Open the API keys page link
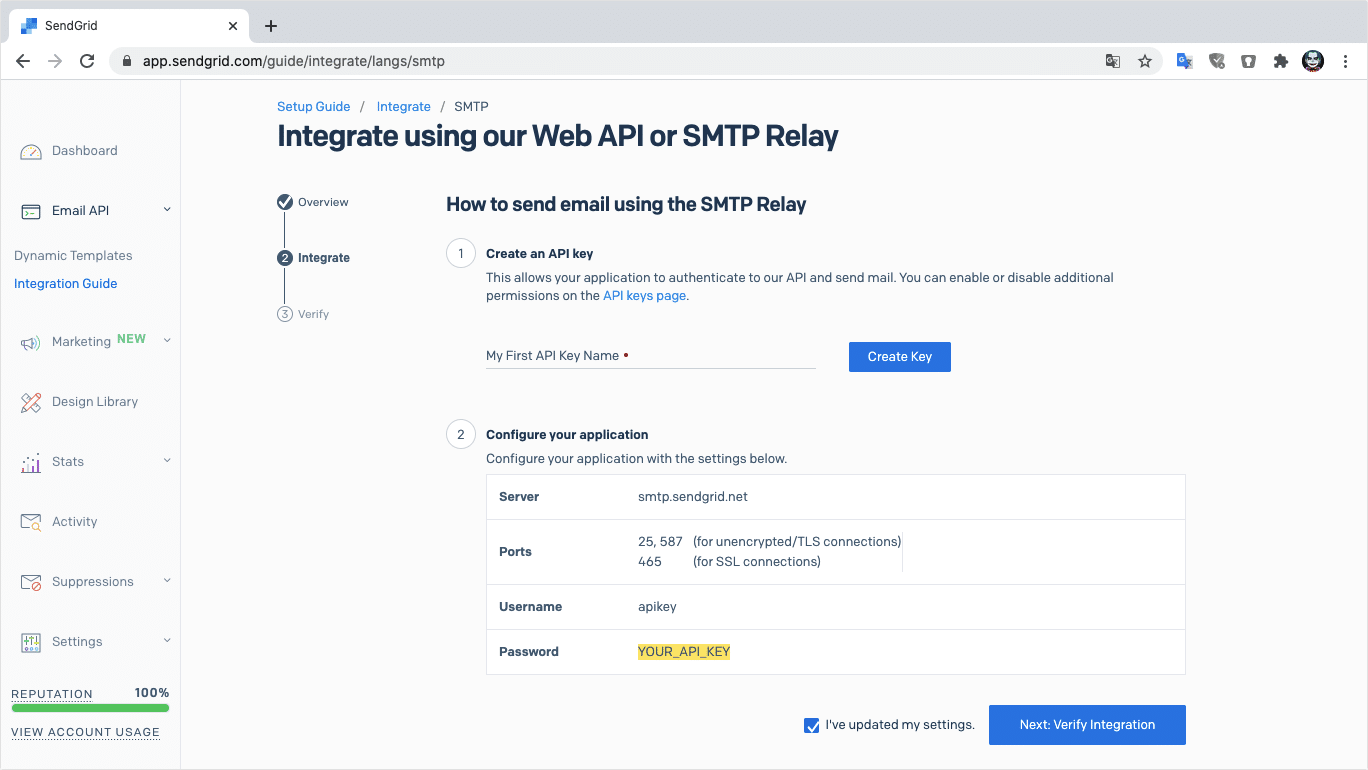 pos(645,296)
